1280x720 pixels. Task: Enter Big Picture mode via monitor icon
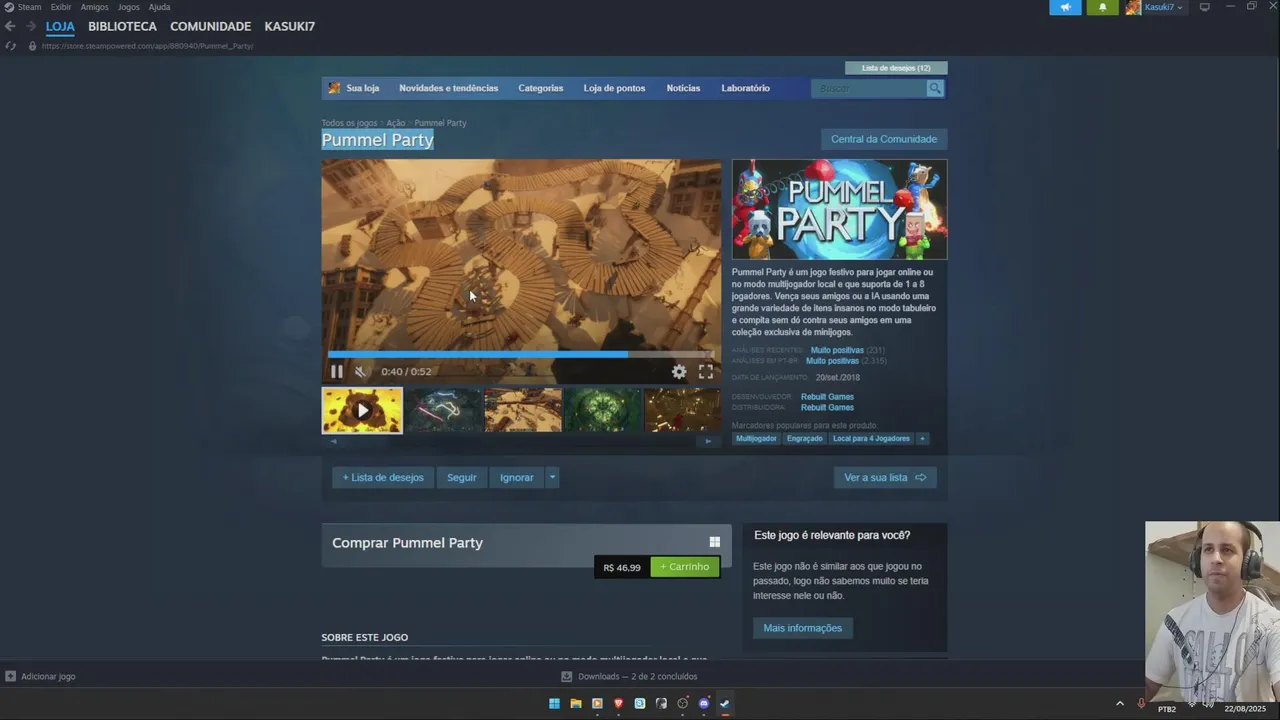(1205, 7)
